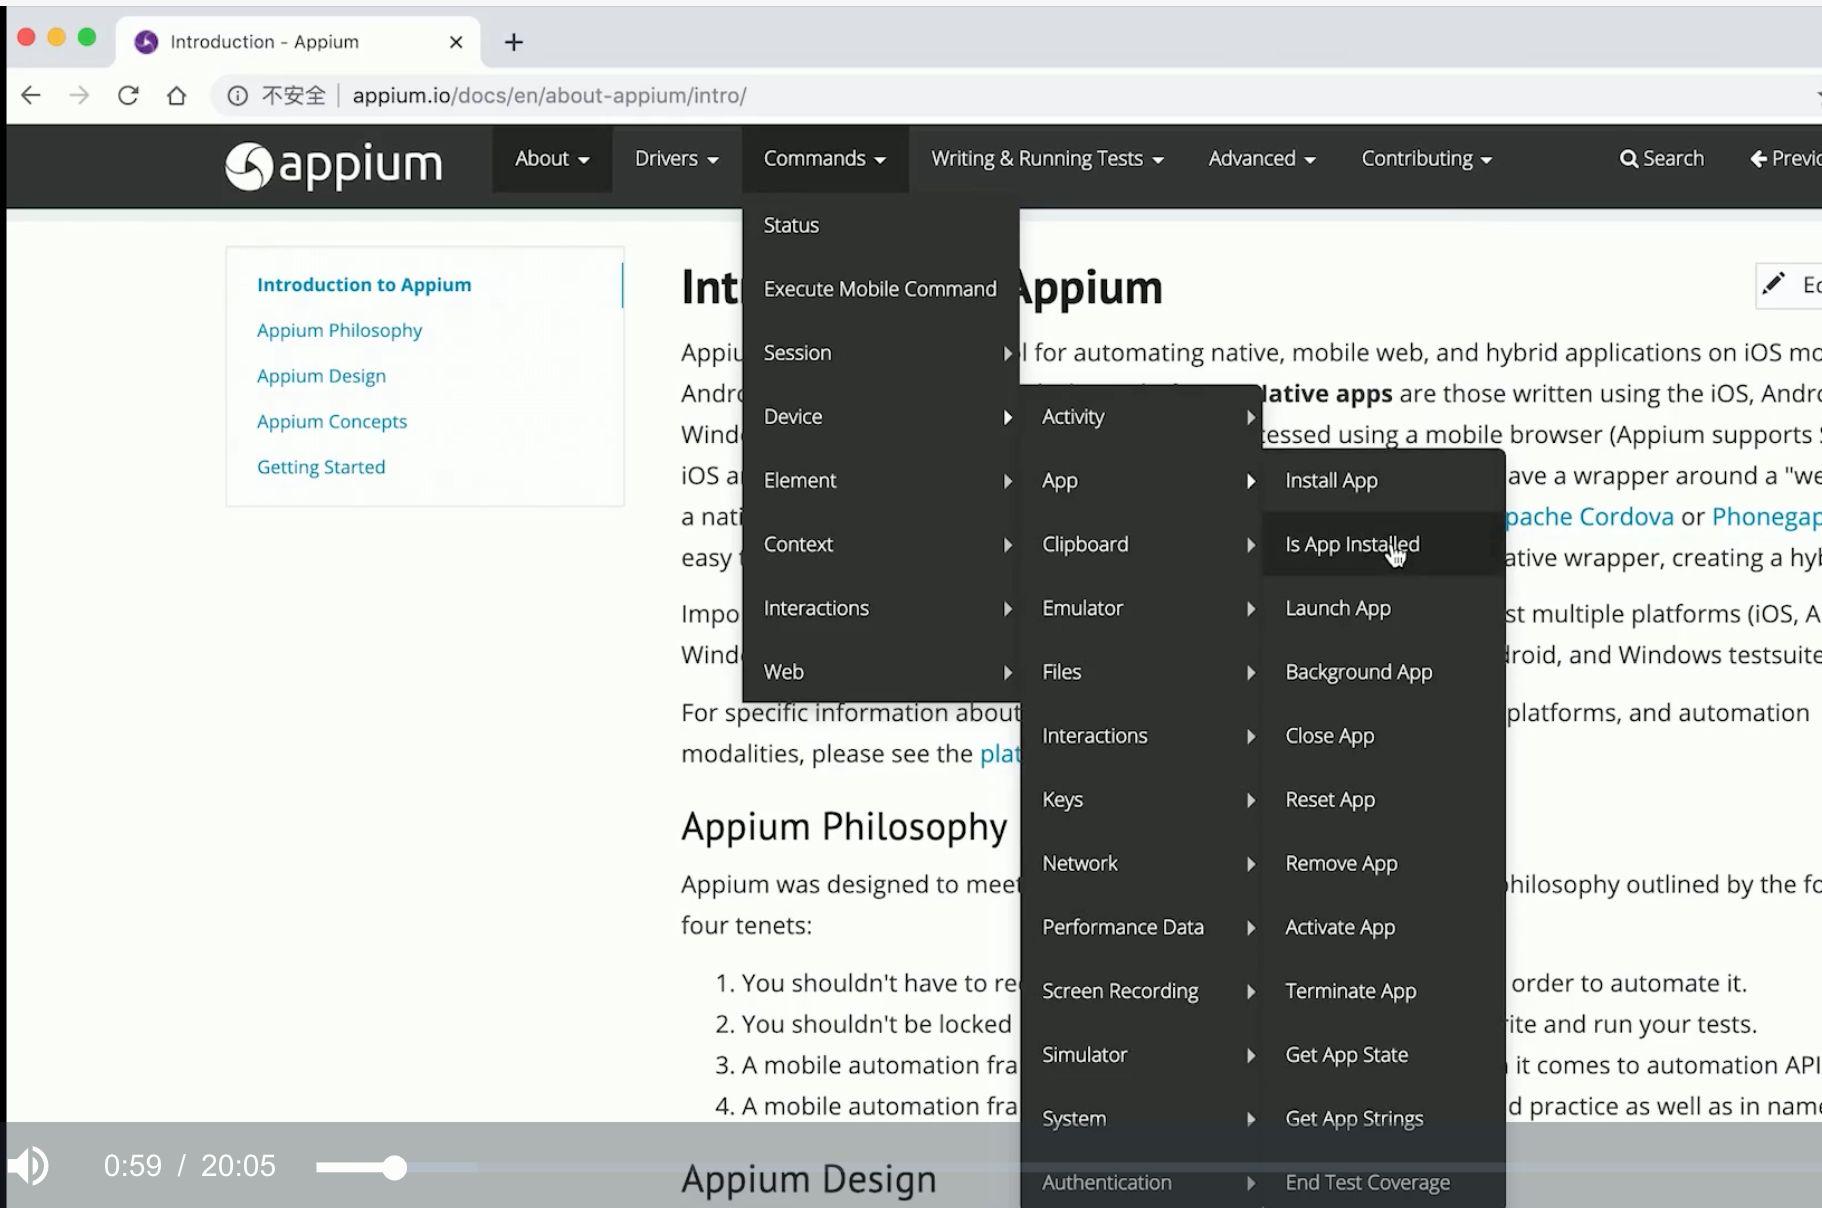Expand the App submenu under Device

1141,481
